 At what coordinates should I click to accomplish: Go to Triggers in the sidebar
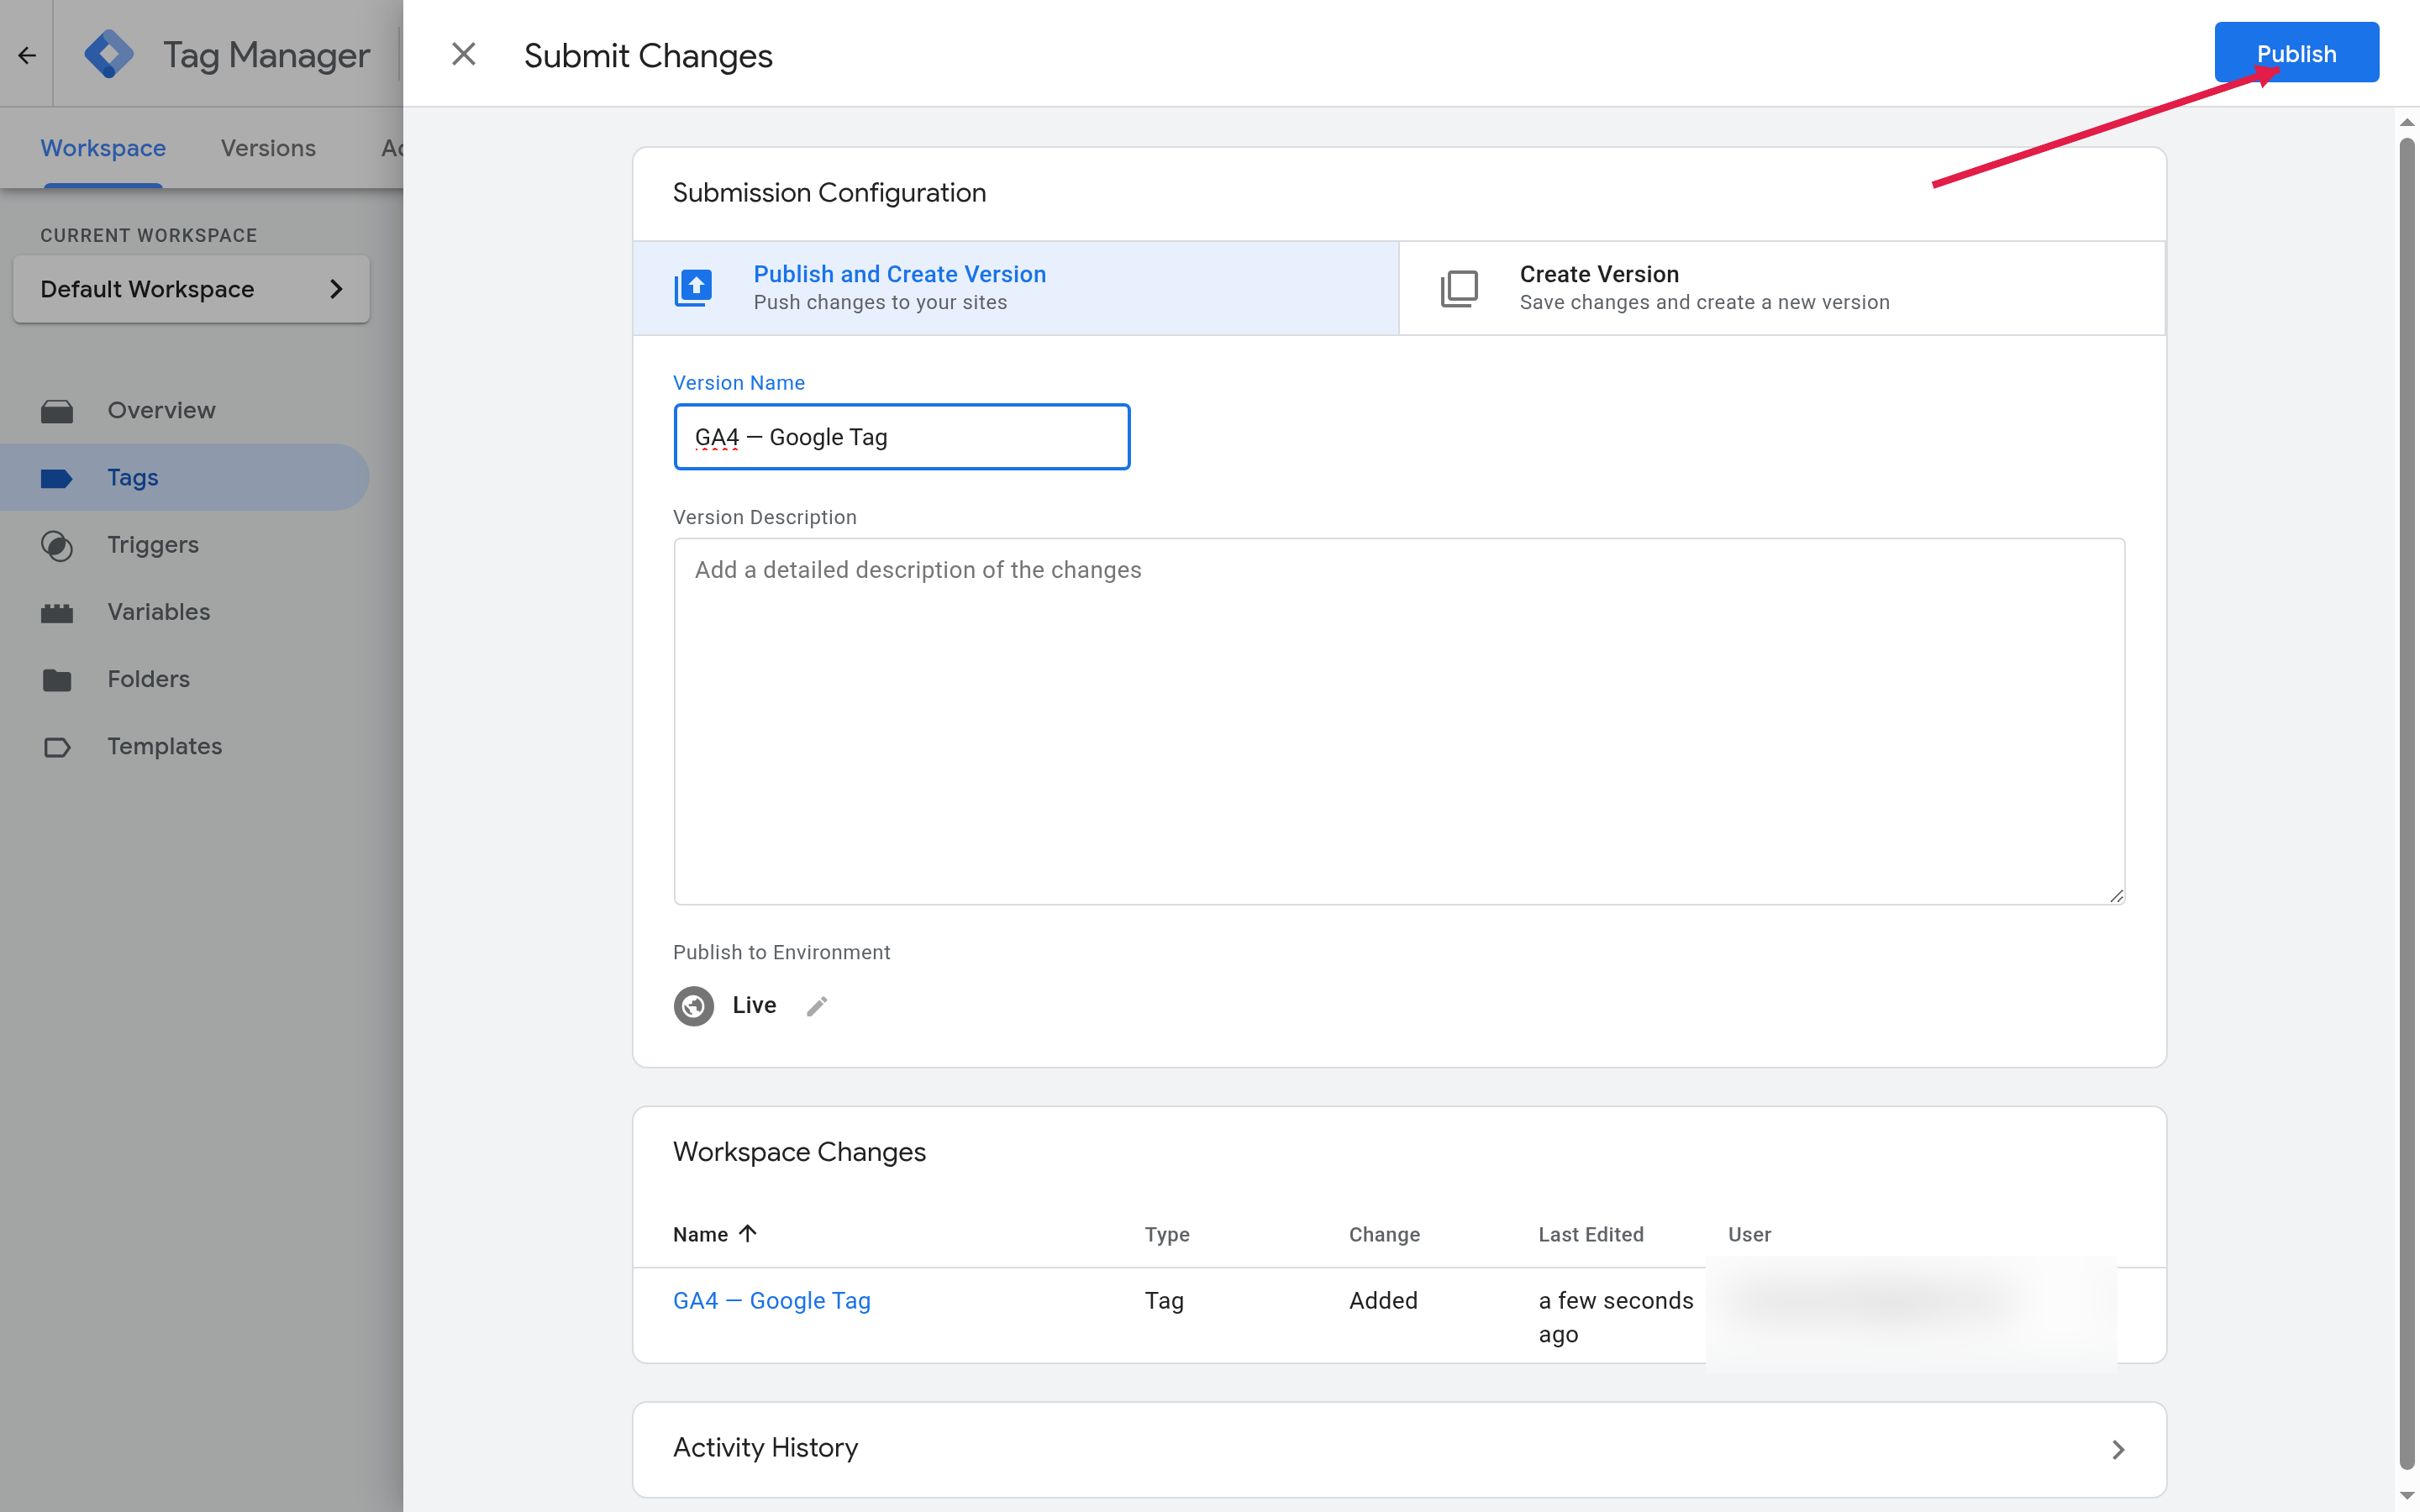(153, 544)
